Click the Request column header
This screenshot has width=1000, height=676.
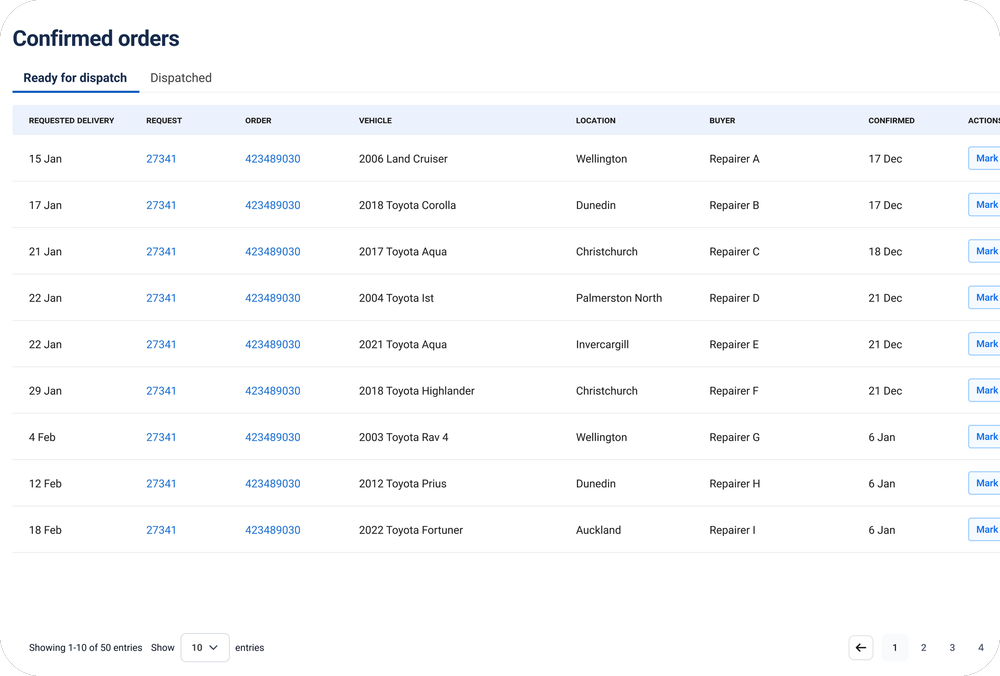(164, 121)
